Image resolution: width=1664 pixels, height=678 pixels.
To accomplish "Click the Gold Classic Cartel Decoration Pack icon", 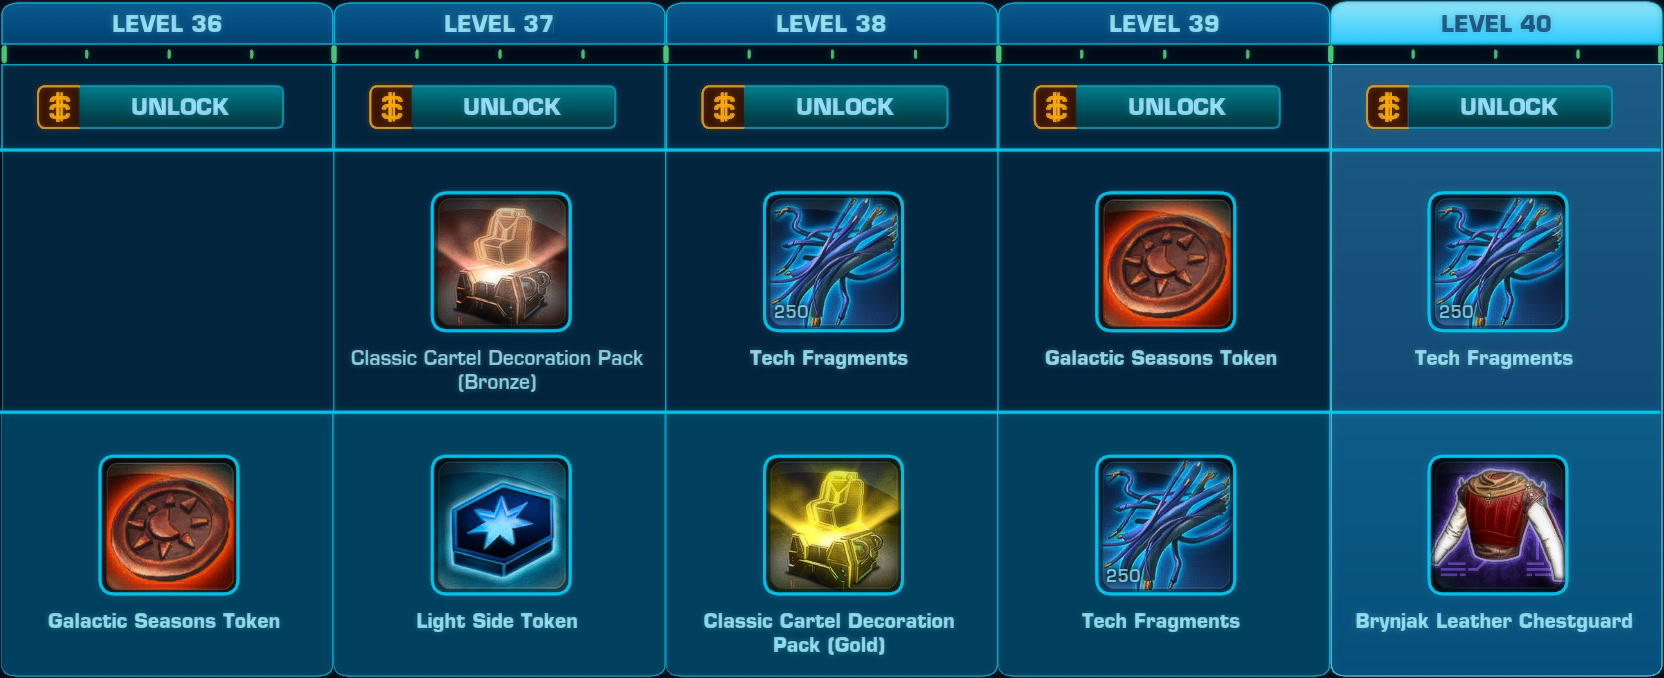I will point(833,525).
